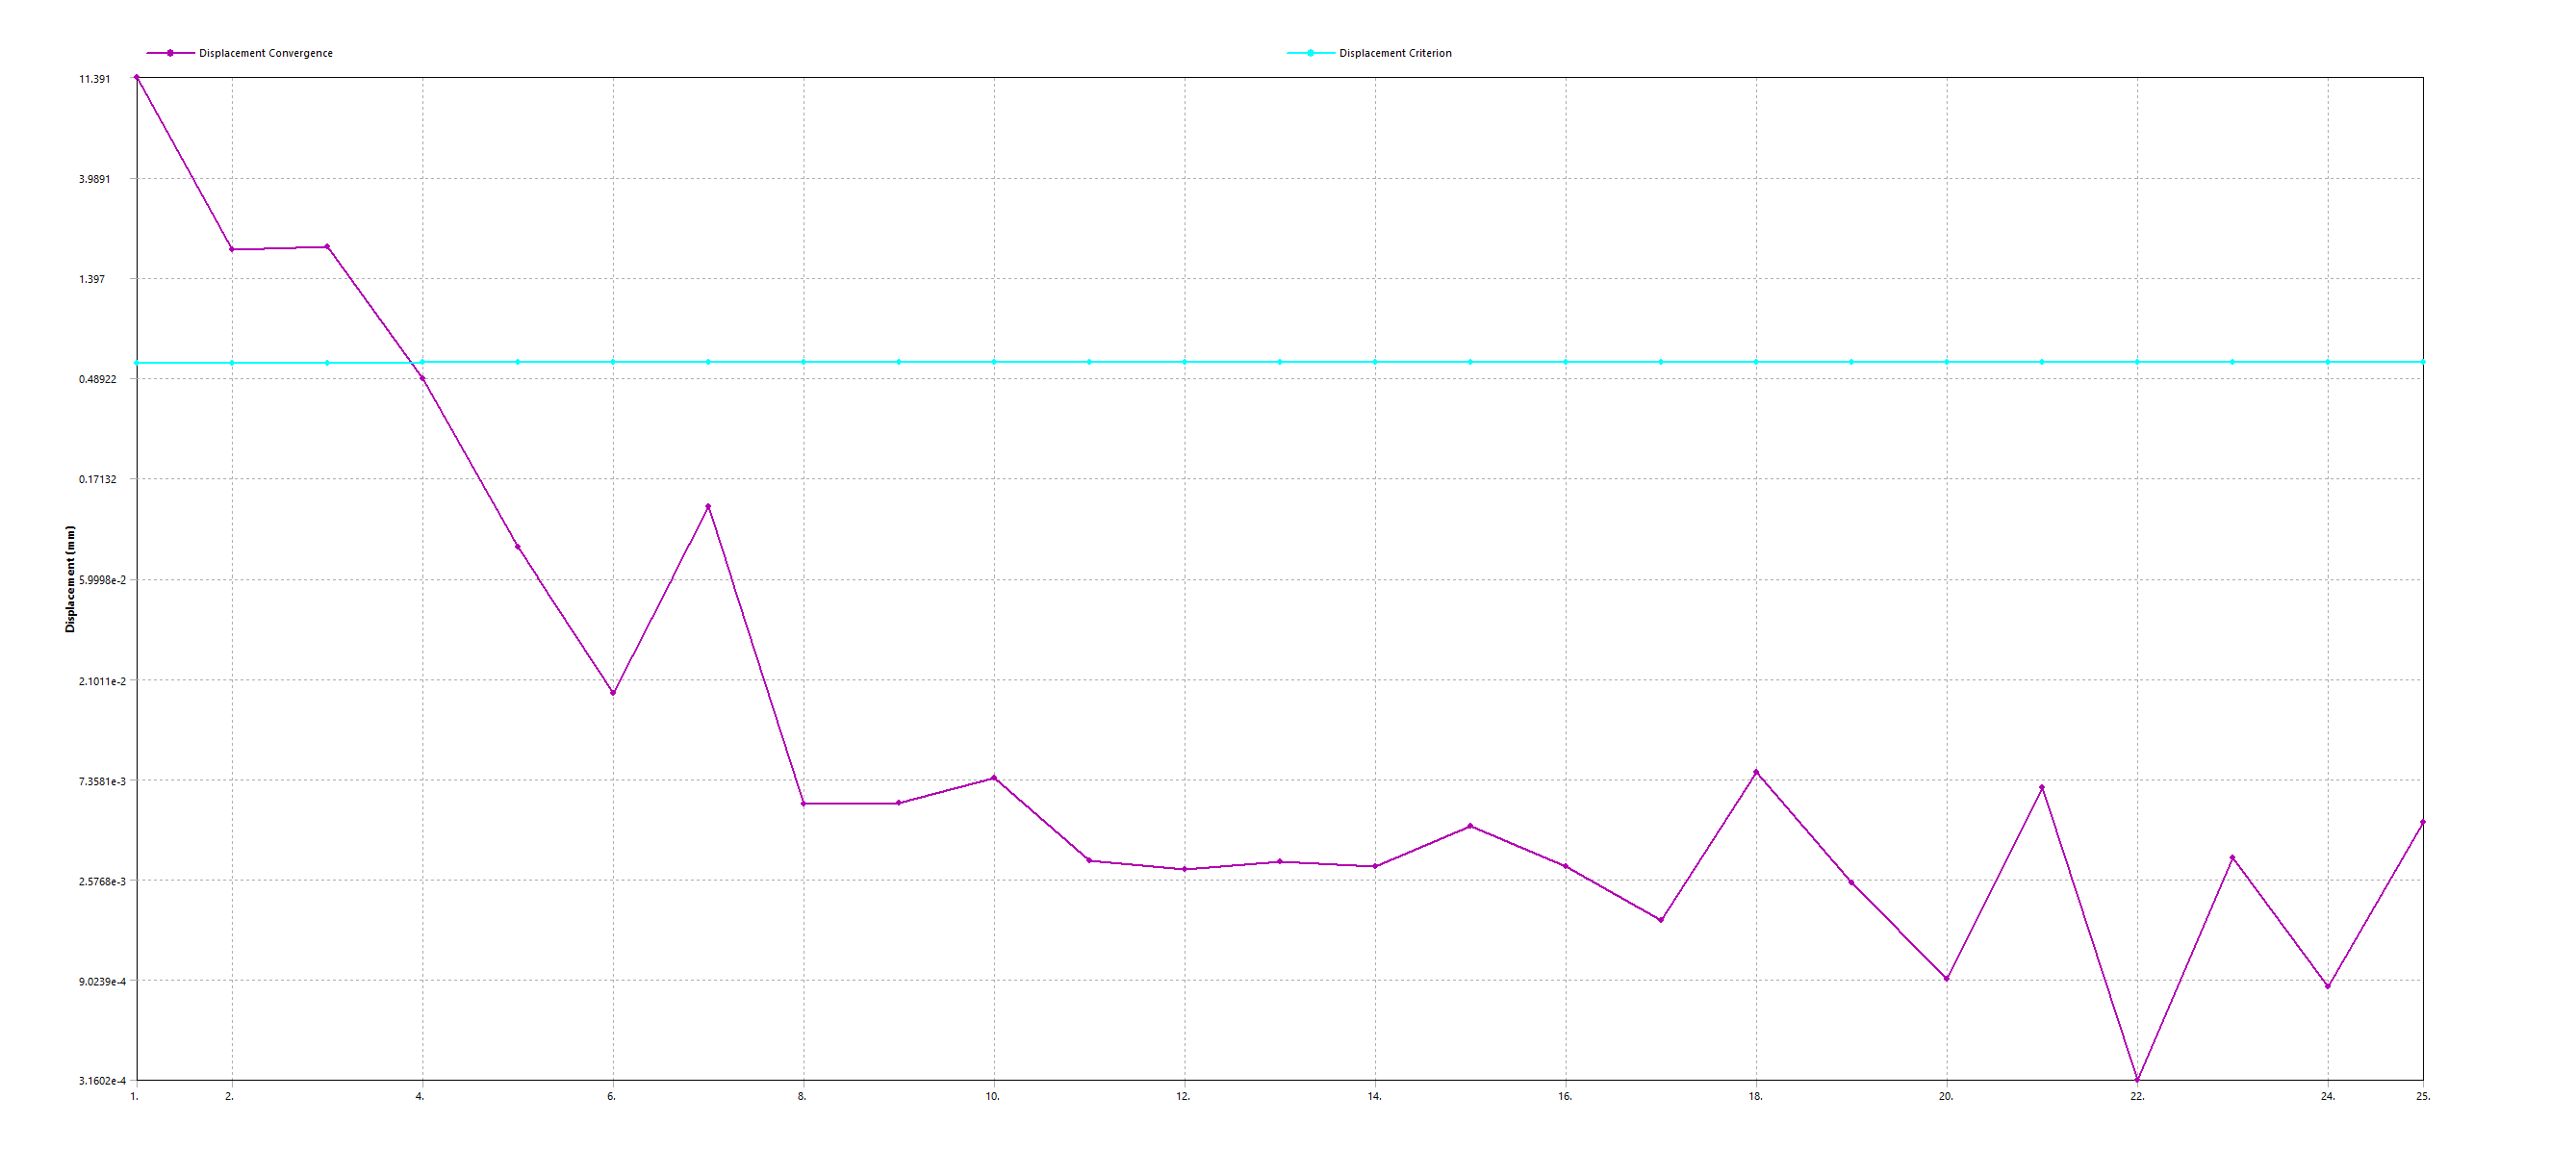
Task: Click the cyan Displacement Criterion legend marker
Action: click(x=1310, y=53)
